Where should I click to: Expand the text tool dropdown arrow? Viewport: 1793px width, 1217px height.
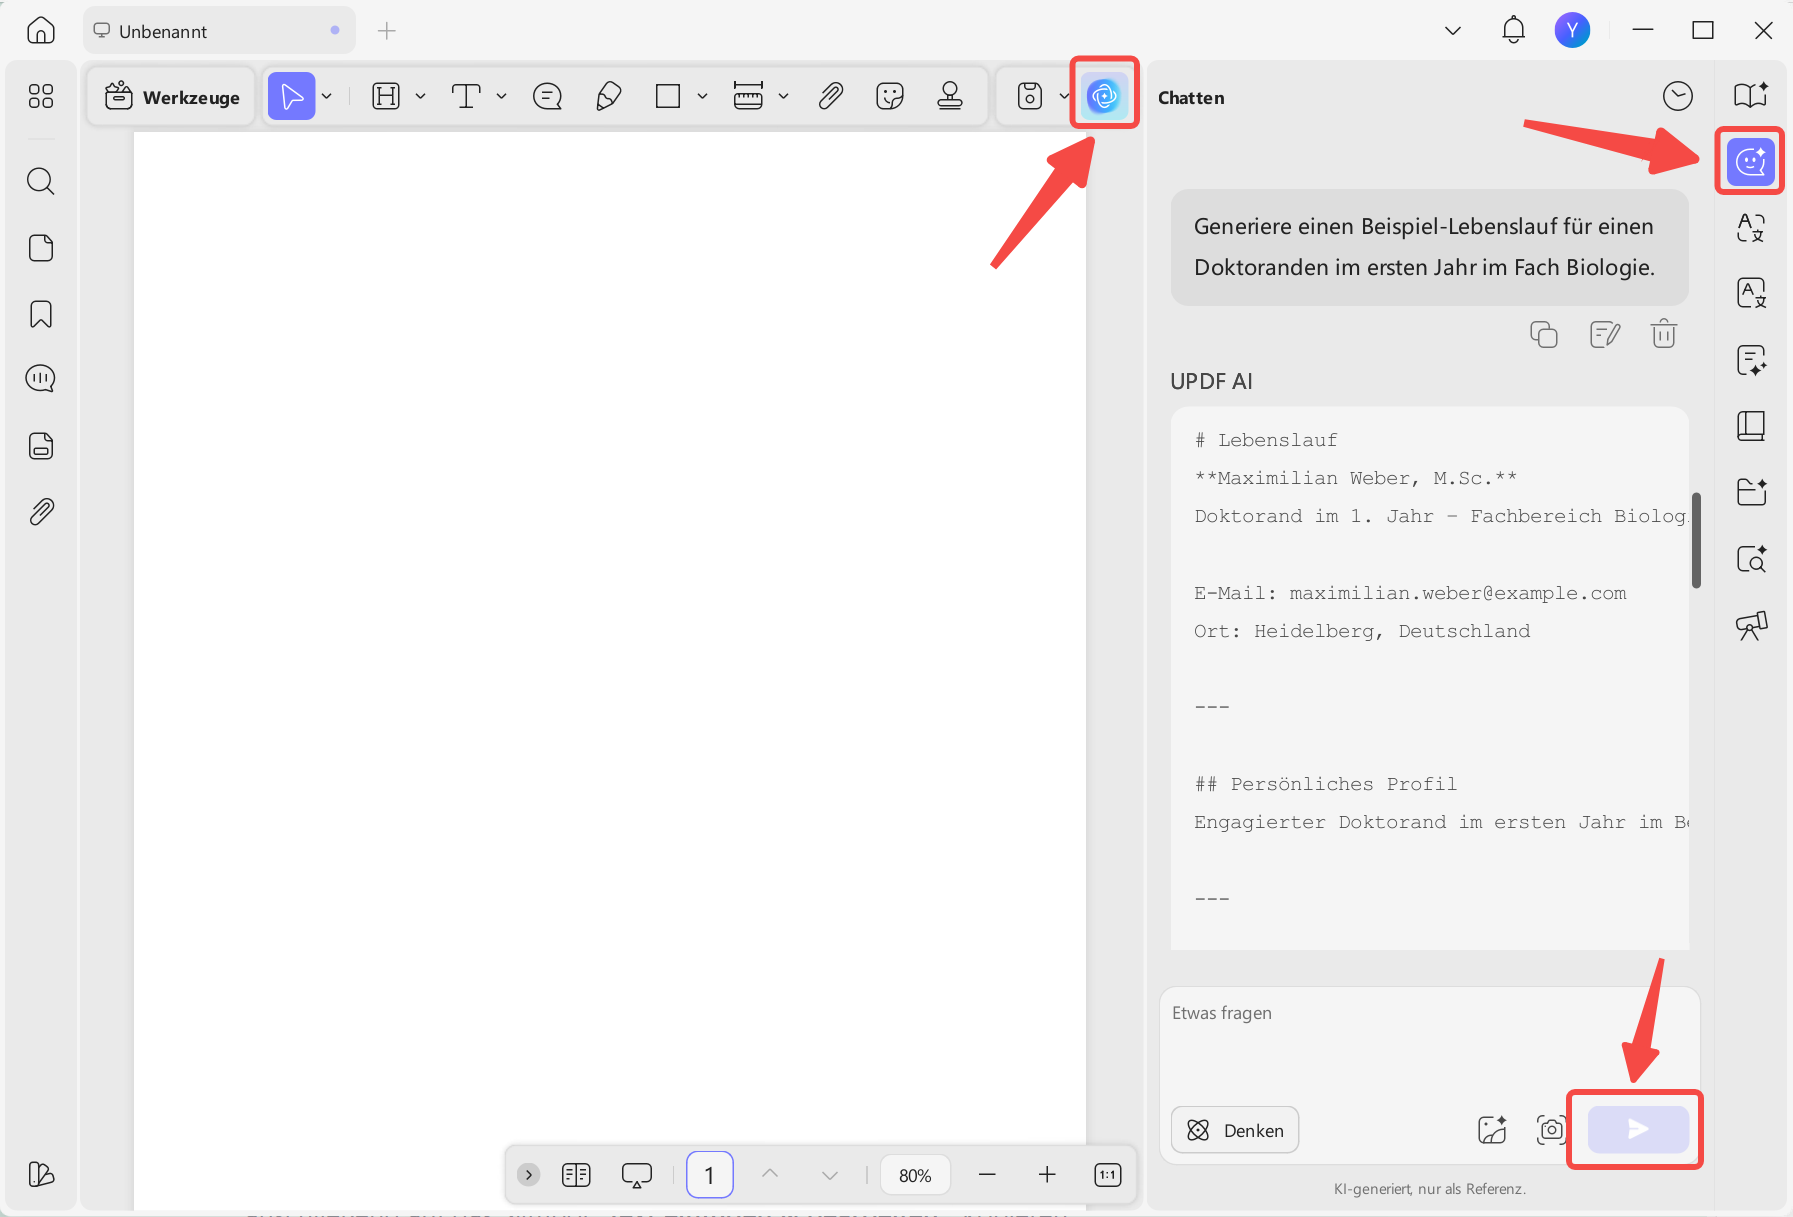coord(502,96)
